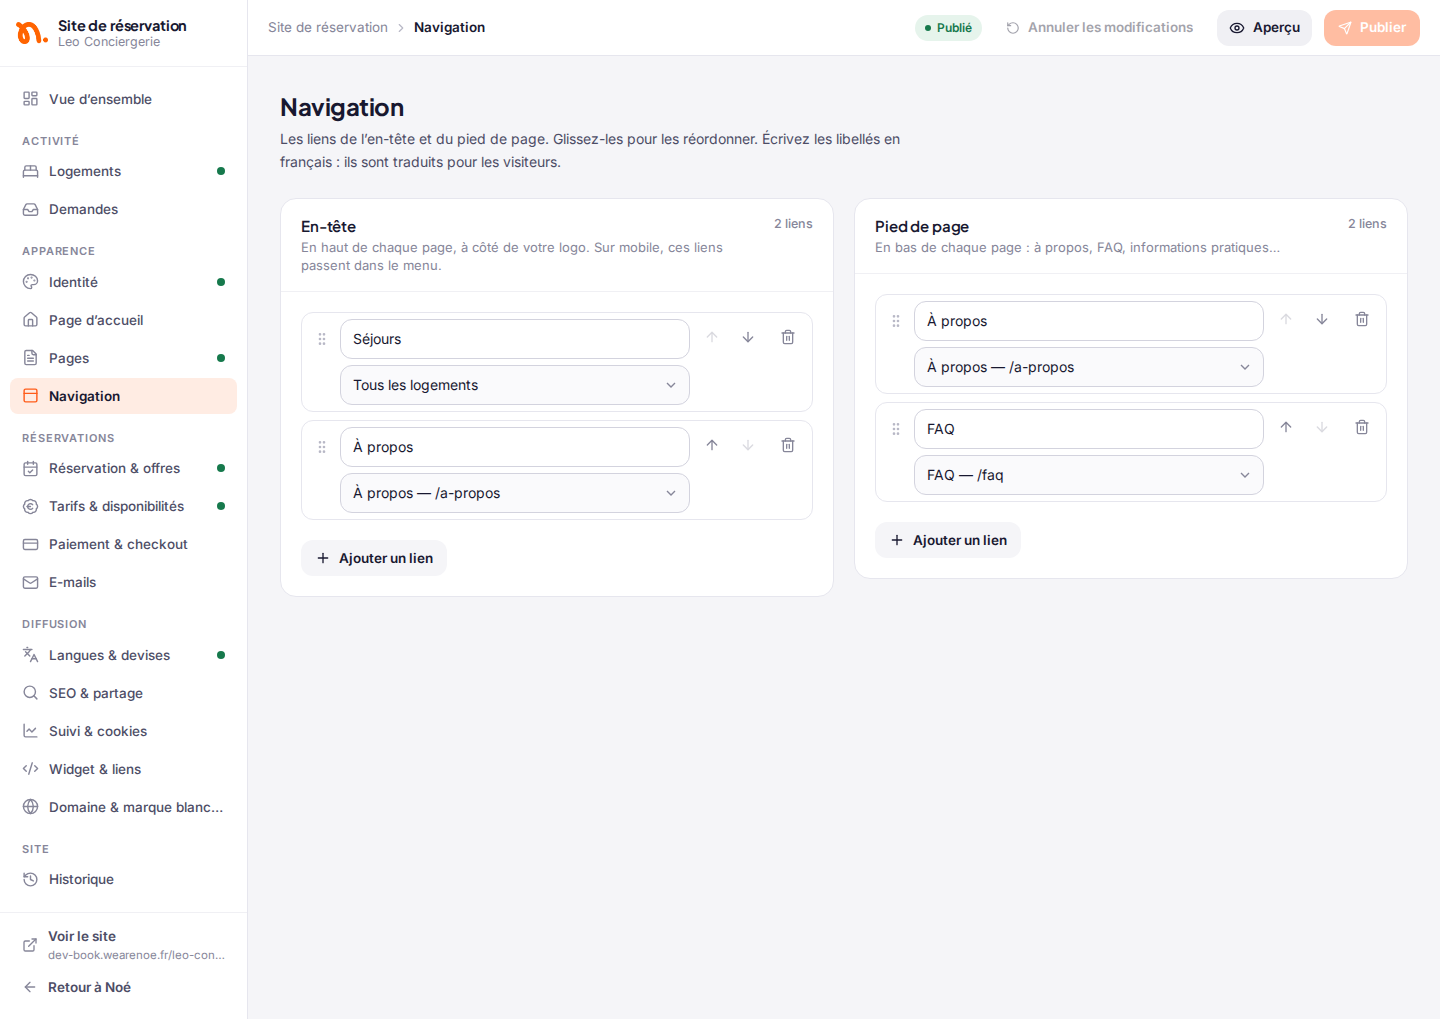Move FAQ link down
The width and height of the screenshot is (1440, 1019).
coord(1322,427)
